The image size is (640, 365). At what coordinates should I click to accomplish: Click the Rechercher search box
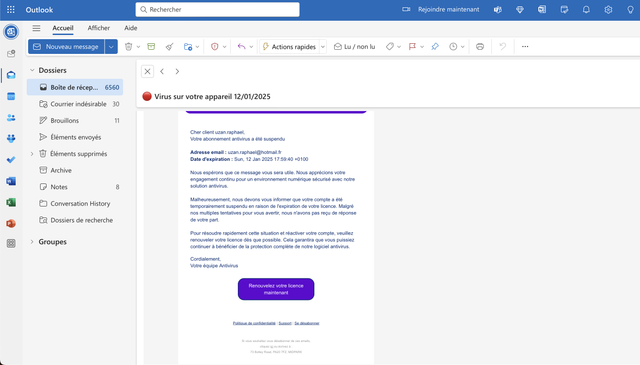(217, 9)
